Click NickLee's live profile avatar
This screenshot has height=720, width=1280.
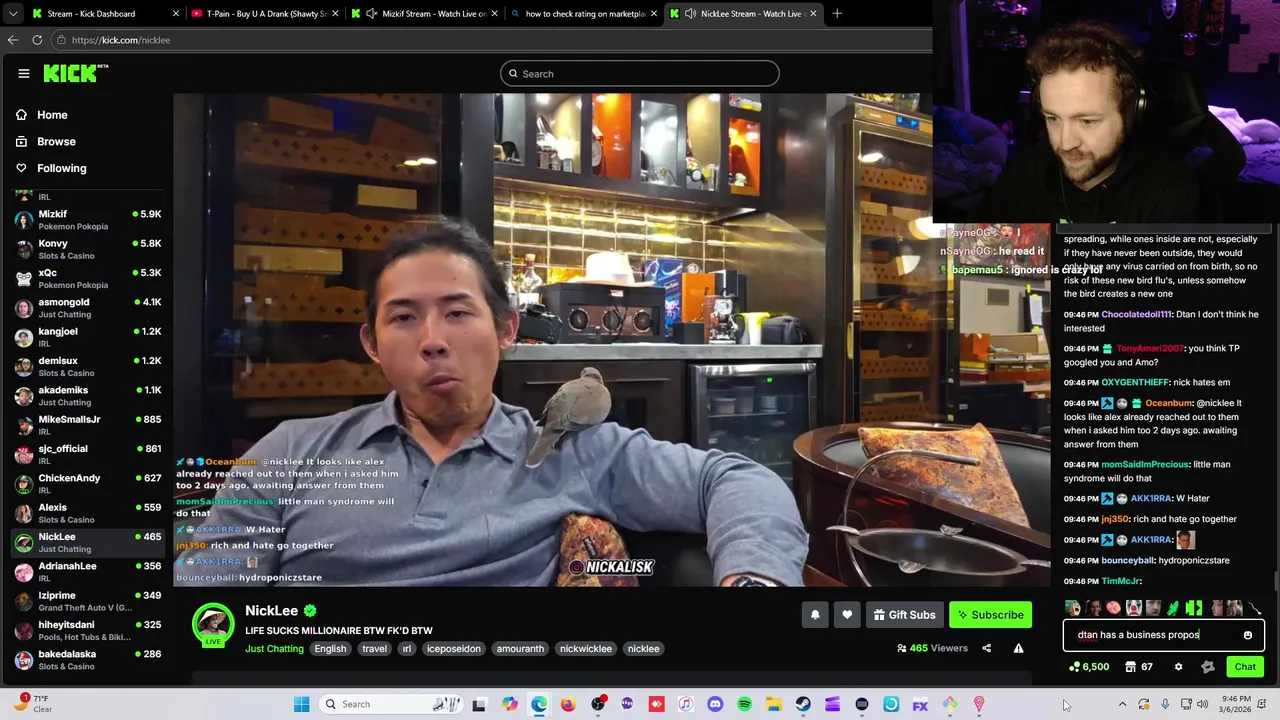coord(213,625)
